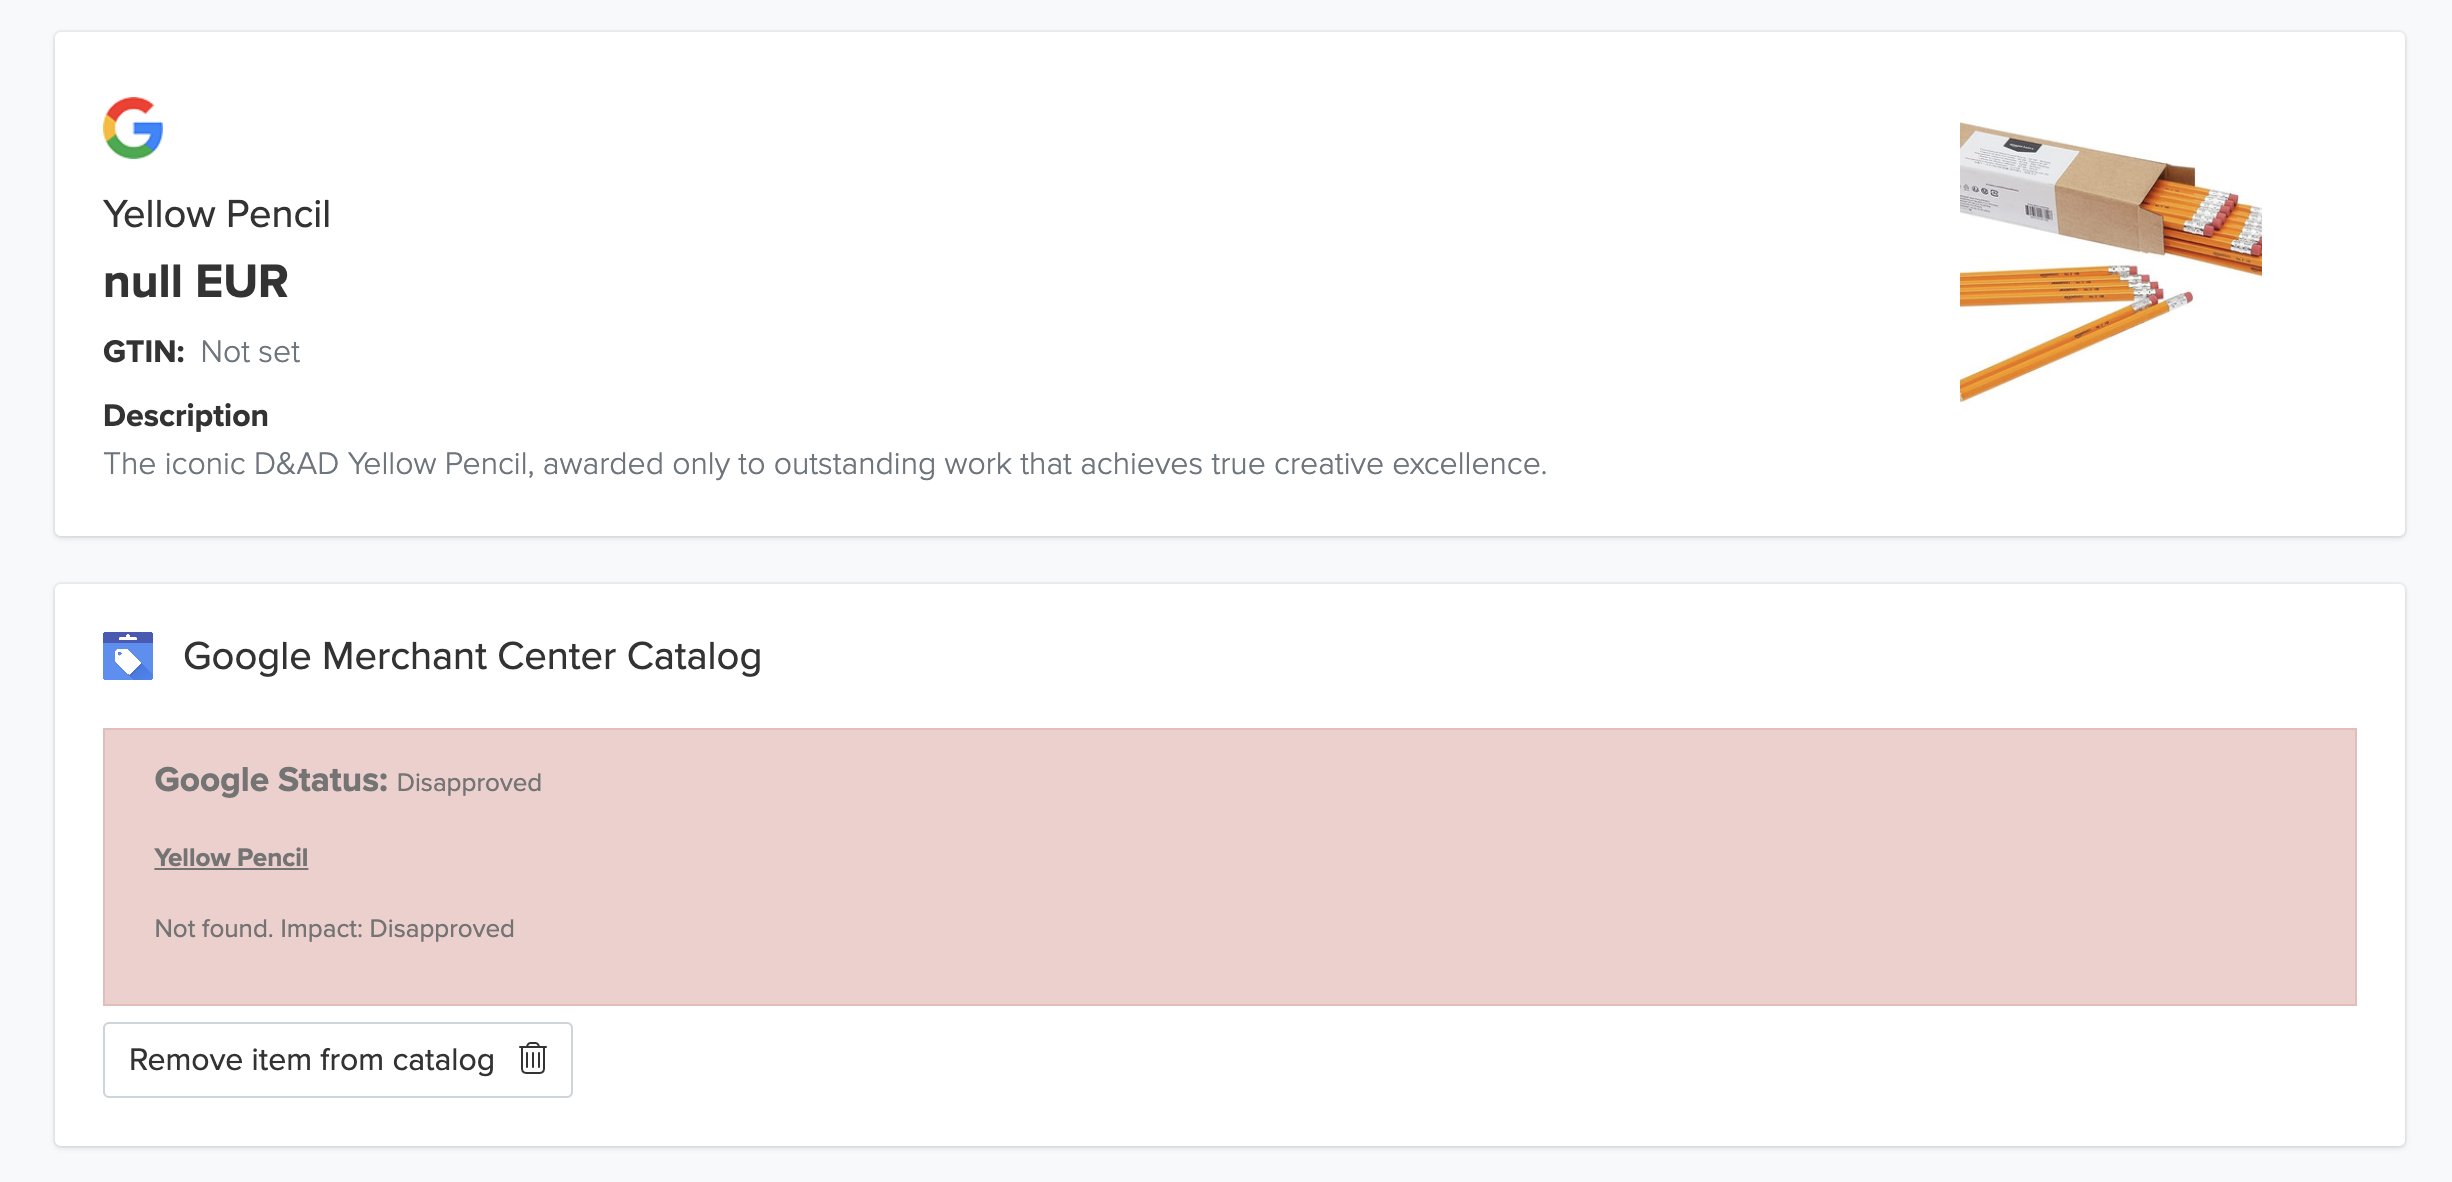Click the trash can icon
Viewport: 2452px width, 1182px height.
click(x=533, y=1058)
